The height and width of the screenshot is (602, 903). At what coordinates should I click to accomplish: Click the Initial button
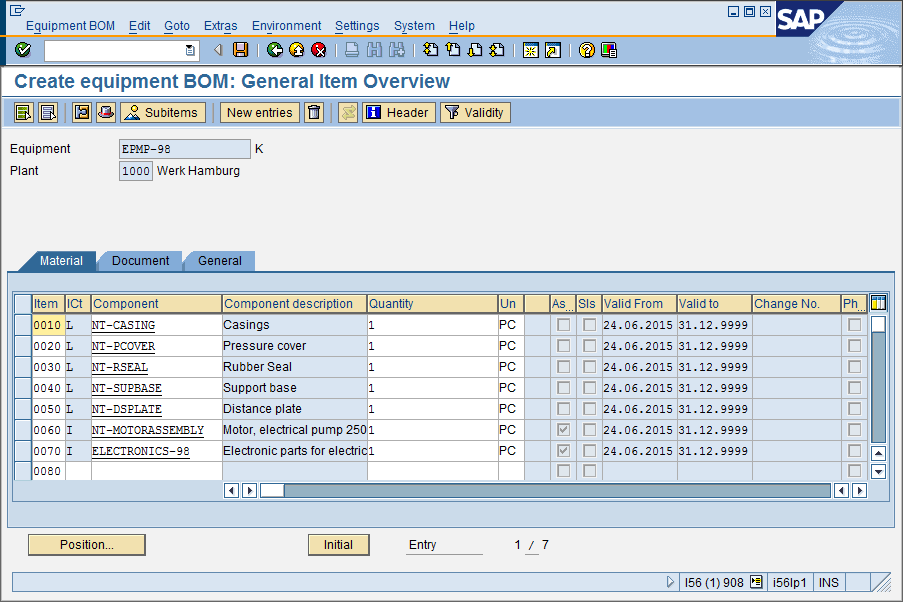pyautogui.click(x=339, y=545)
